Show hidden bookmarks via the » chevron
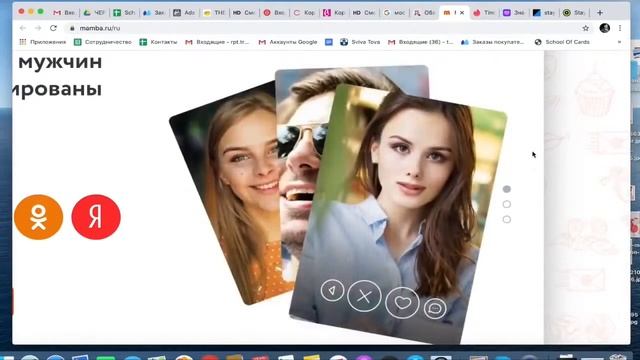The width and height of the screenshot is (640, 360). click(x=619, y=42)
